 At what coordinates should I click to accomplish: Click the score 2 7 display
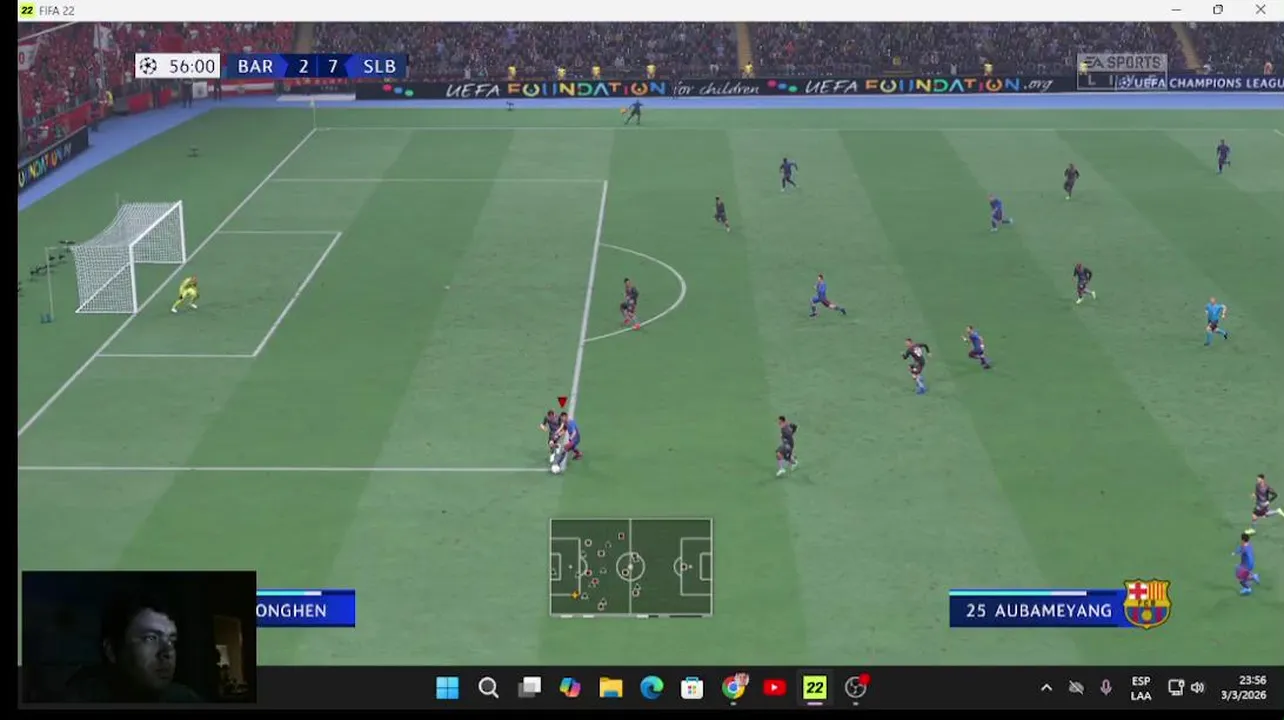click(318, 66)
